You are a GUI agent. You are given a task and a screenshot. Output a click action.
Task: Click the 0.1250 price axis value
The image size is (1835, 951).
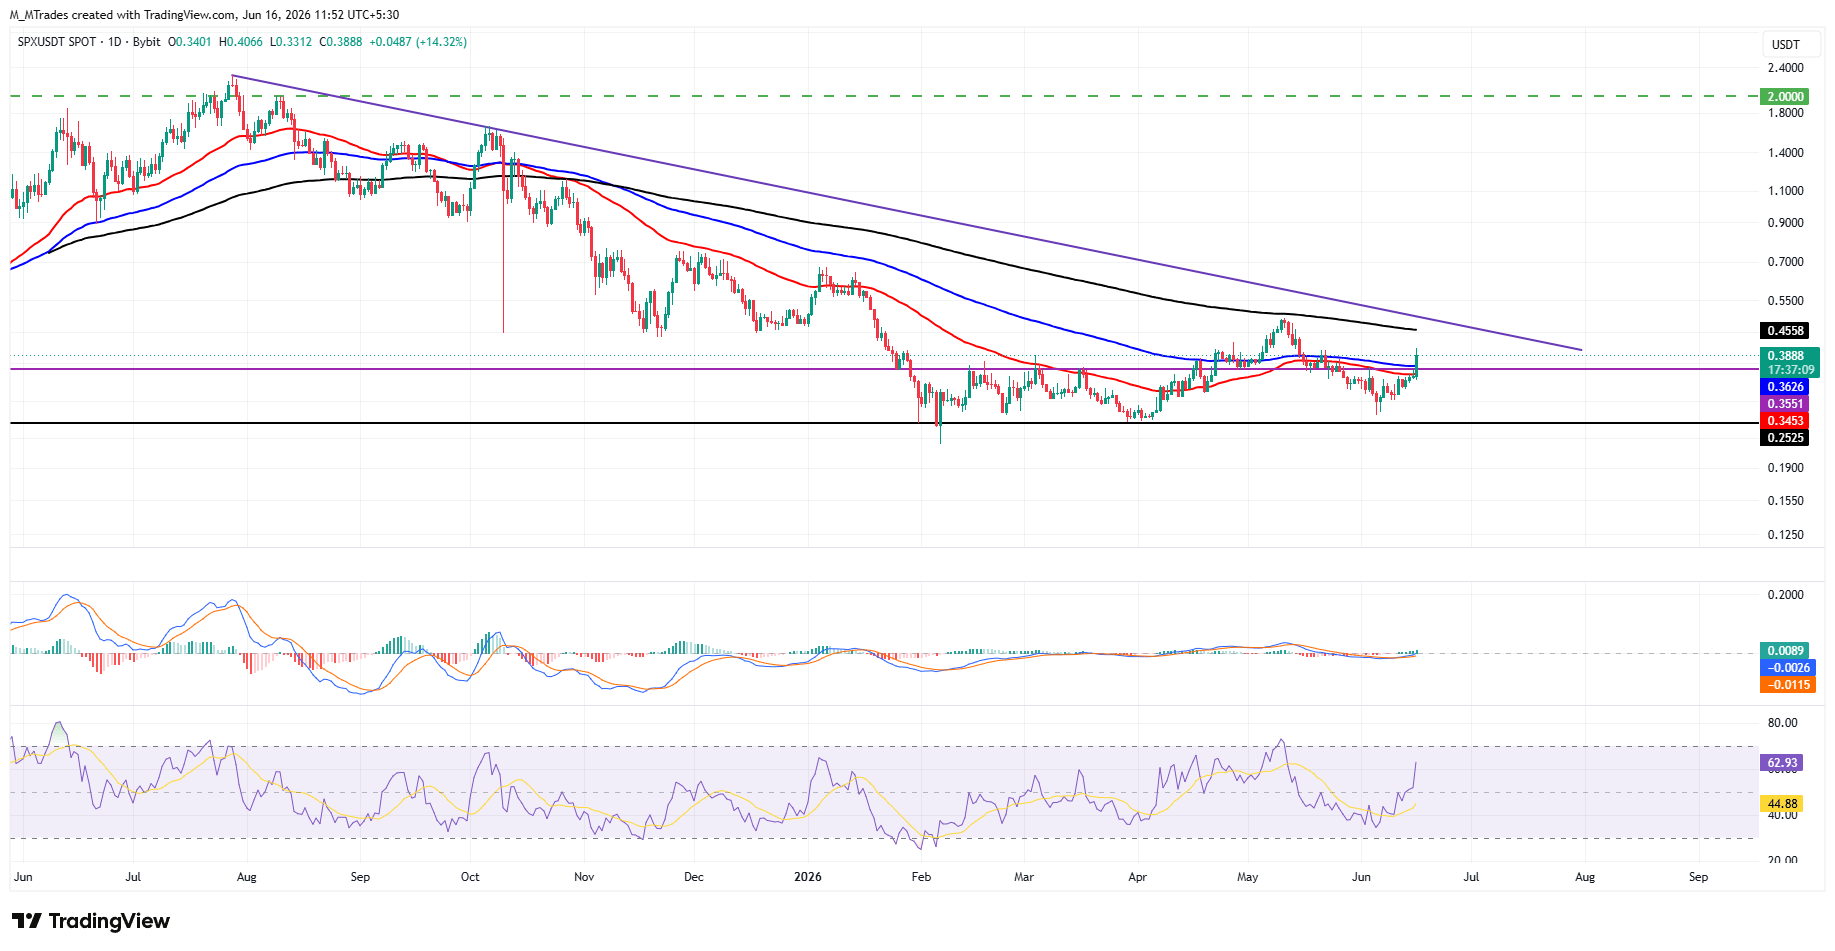click(1786, 535)
